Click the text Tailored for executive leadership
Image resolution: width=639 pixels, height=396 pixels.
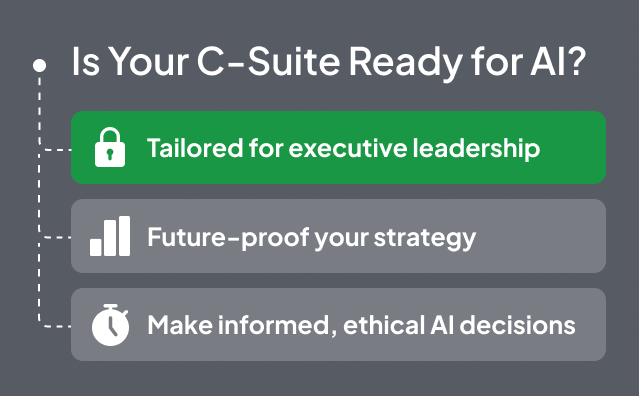(343, 148)
